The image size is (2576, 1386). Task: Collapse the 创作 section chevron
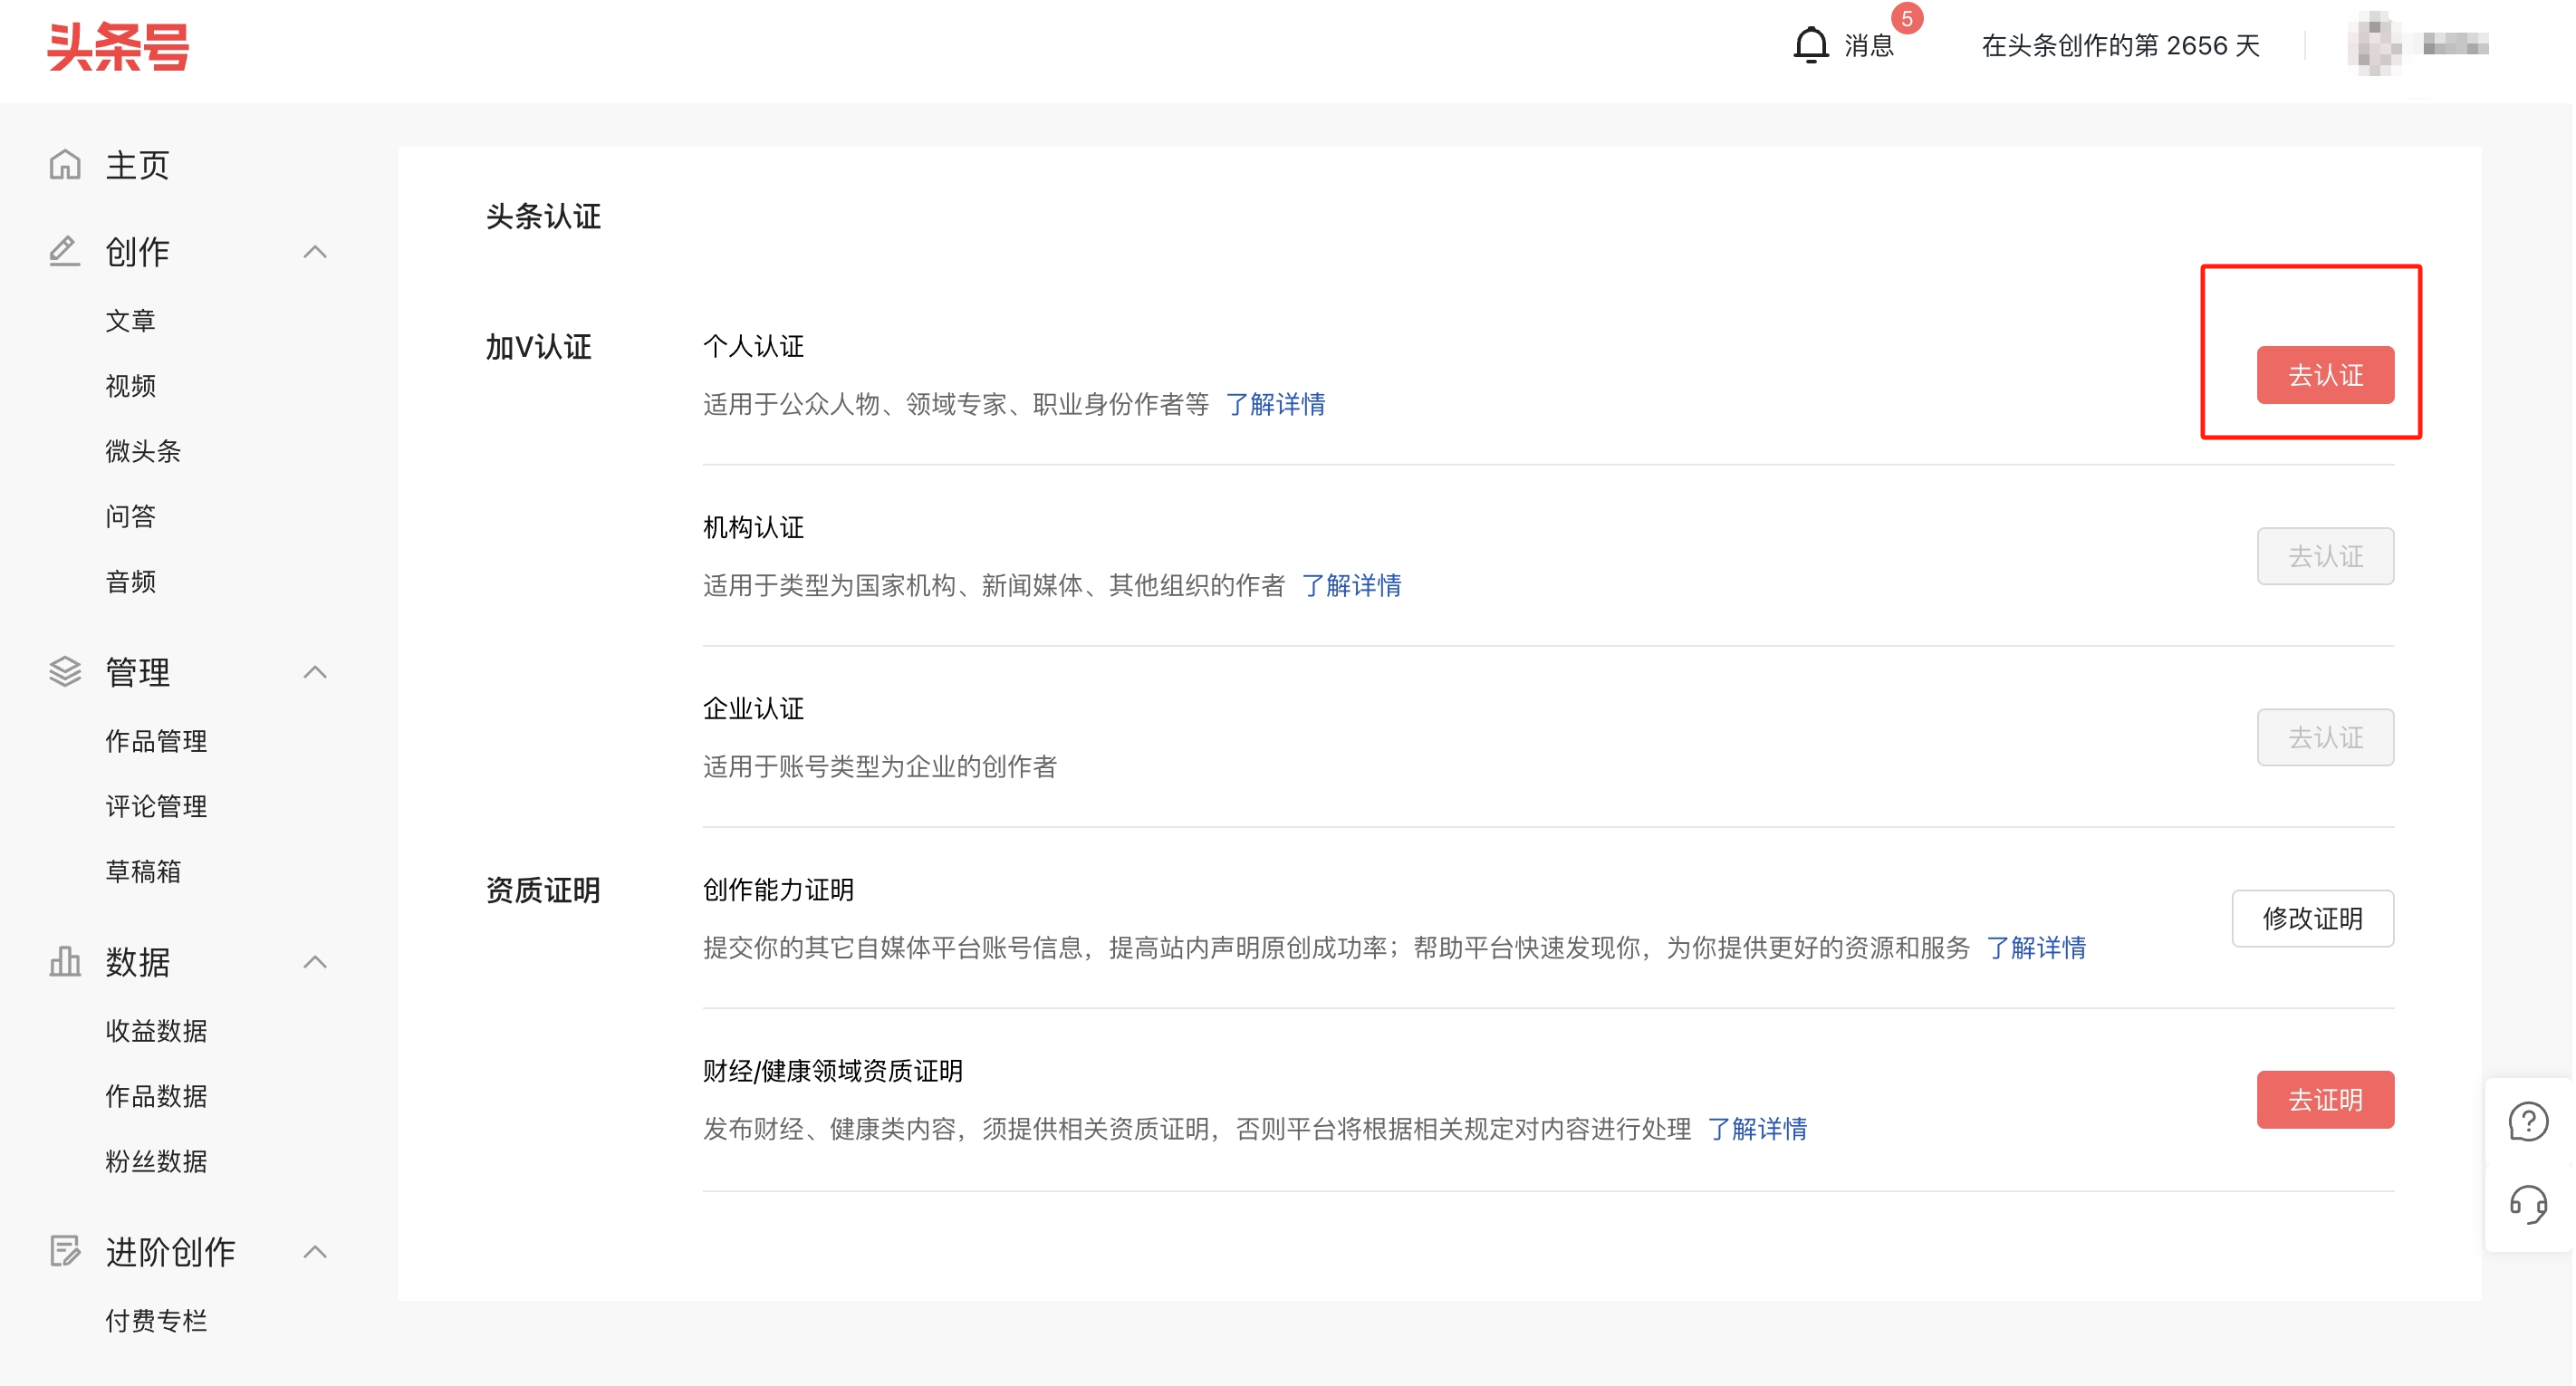tap(315, 252)
